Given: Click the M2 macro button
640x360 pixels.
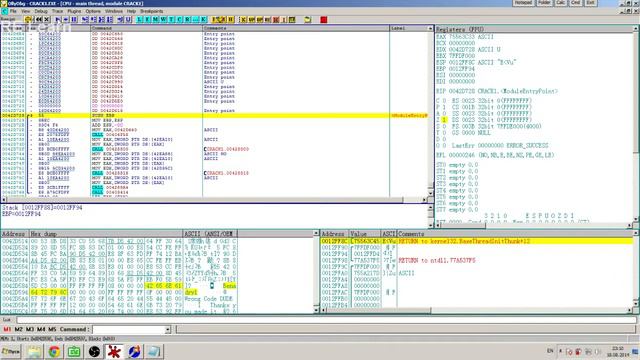Looking at the screenshot, I should pyautogui.click(x=18, y=329).
